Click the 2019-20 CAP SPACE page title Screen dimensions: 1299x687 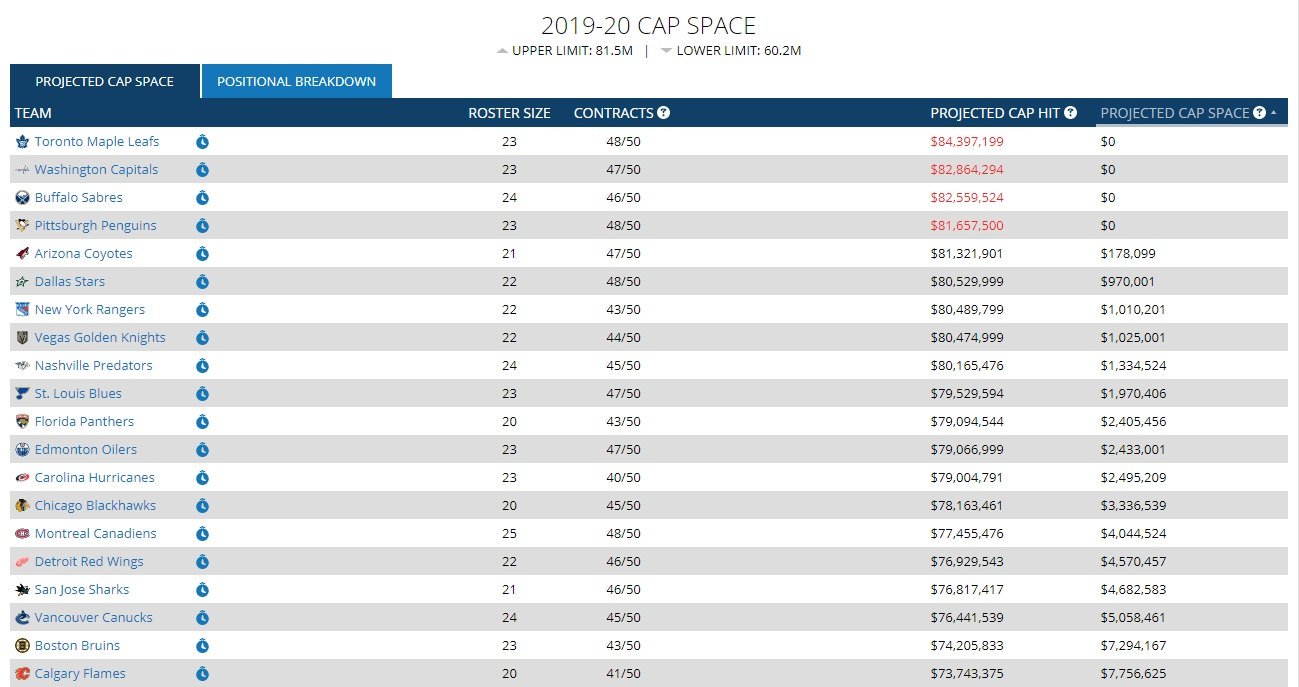click(x=649, y=25)
